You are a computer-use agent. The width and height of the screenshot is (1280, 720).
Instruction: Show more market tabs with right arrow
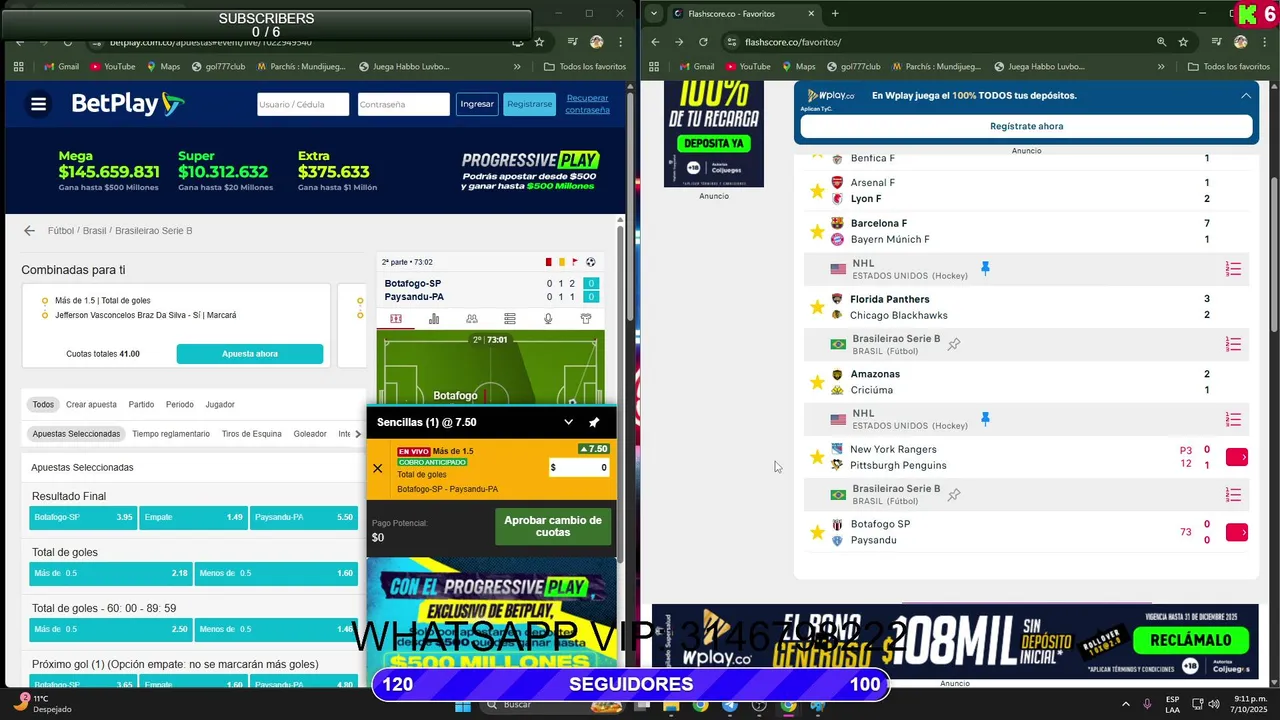[x=360, y=434]
